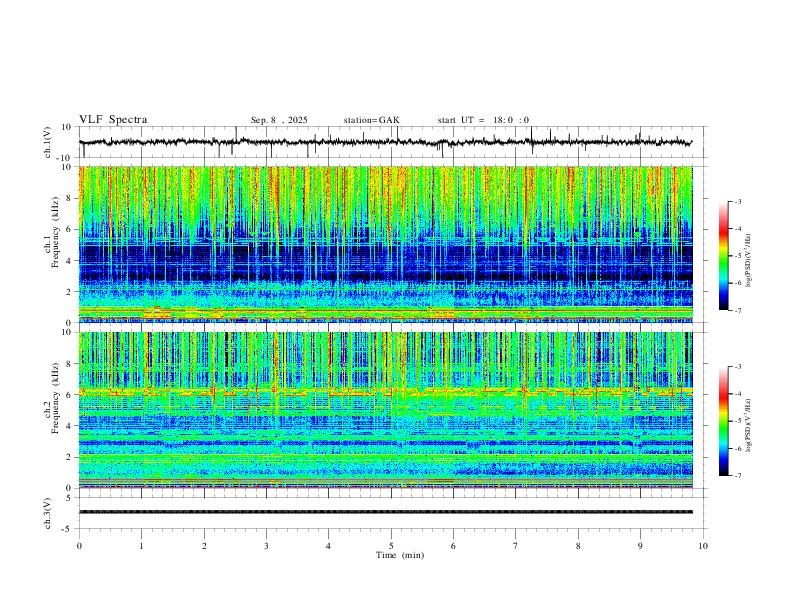Screen dimensions: 792x612
Task: Click the ch.1 spectrogram color scale bar
Action: click(x=723, y=256)
